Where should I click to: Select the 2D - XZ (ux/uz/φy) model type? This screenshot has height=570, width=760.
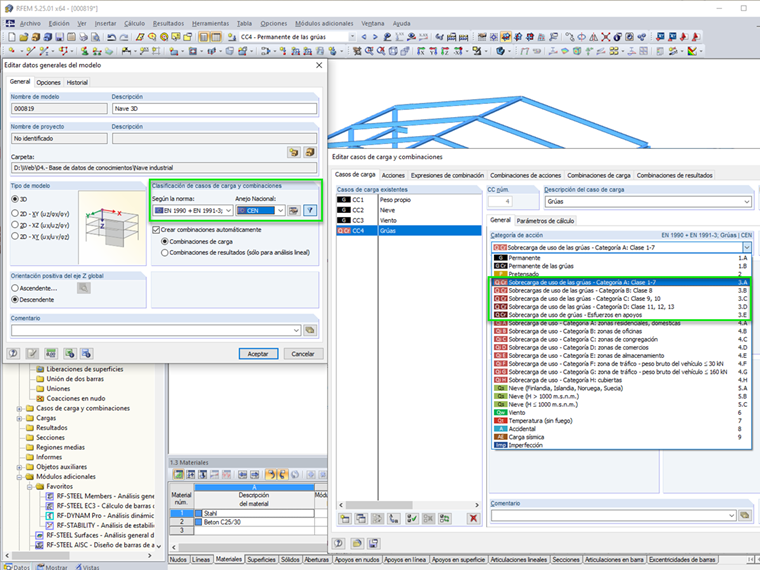pos(15,225)
